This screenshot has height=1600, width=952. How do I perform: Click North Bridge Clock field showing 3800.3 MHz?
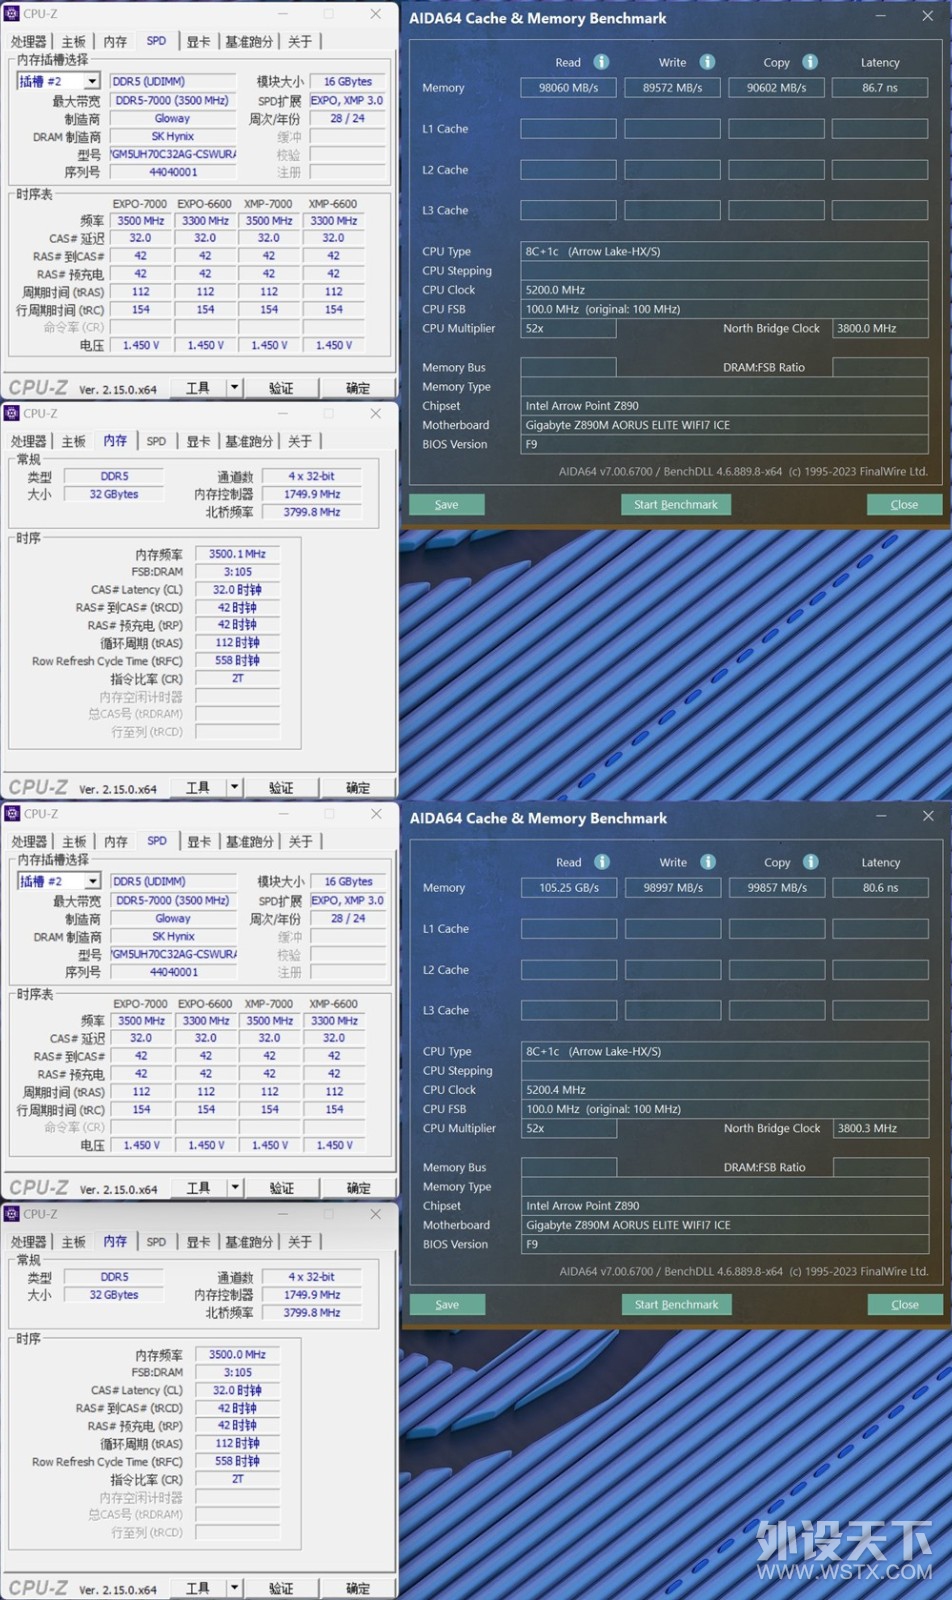[881, 1128]
